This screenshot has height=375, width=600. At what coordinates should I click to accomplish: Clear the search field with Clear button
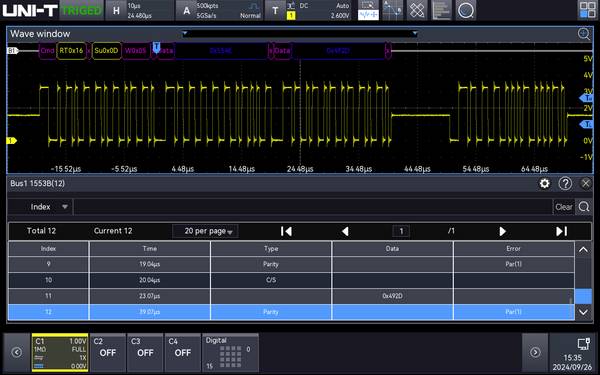564,207
